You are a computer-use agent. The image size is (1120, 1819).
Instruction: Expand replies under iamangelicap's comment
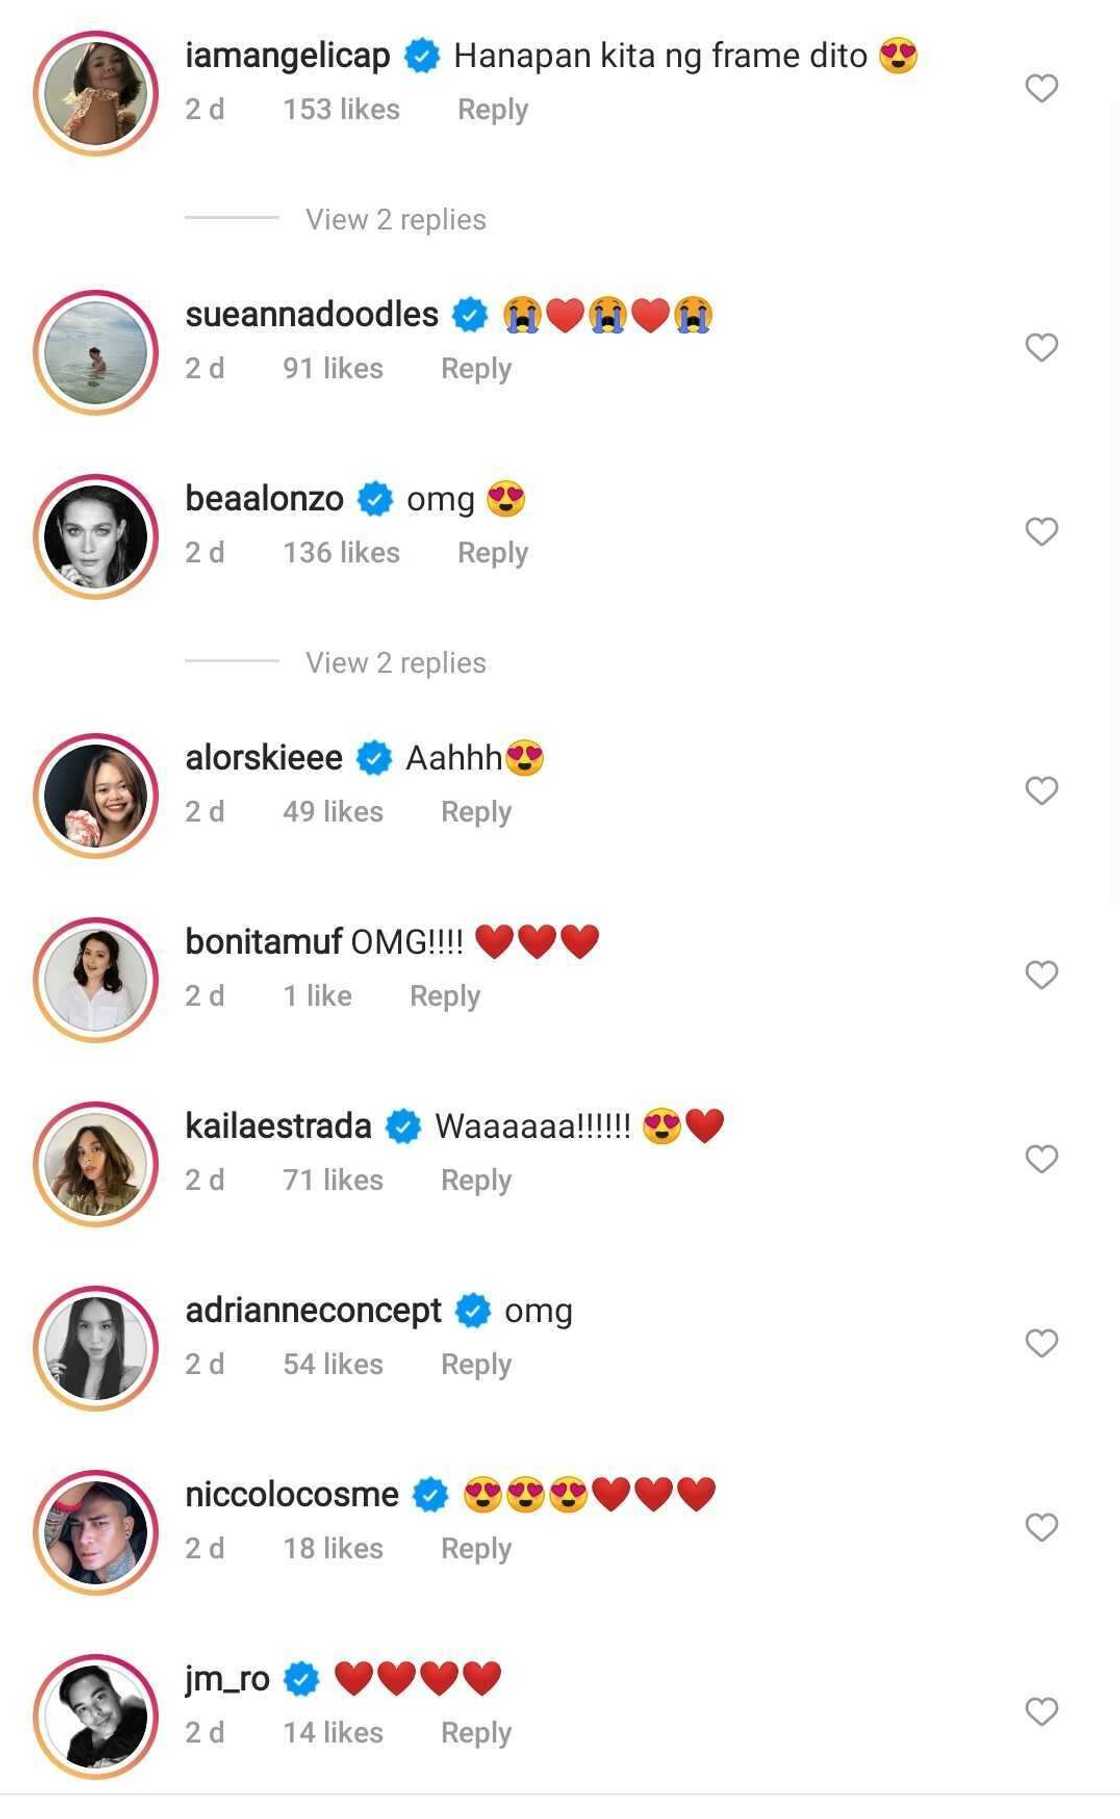[393, 218]
